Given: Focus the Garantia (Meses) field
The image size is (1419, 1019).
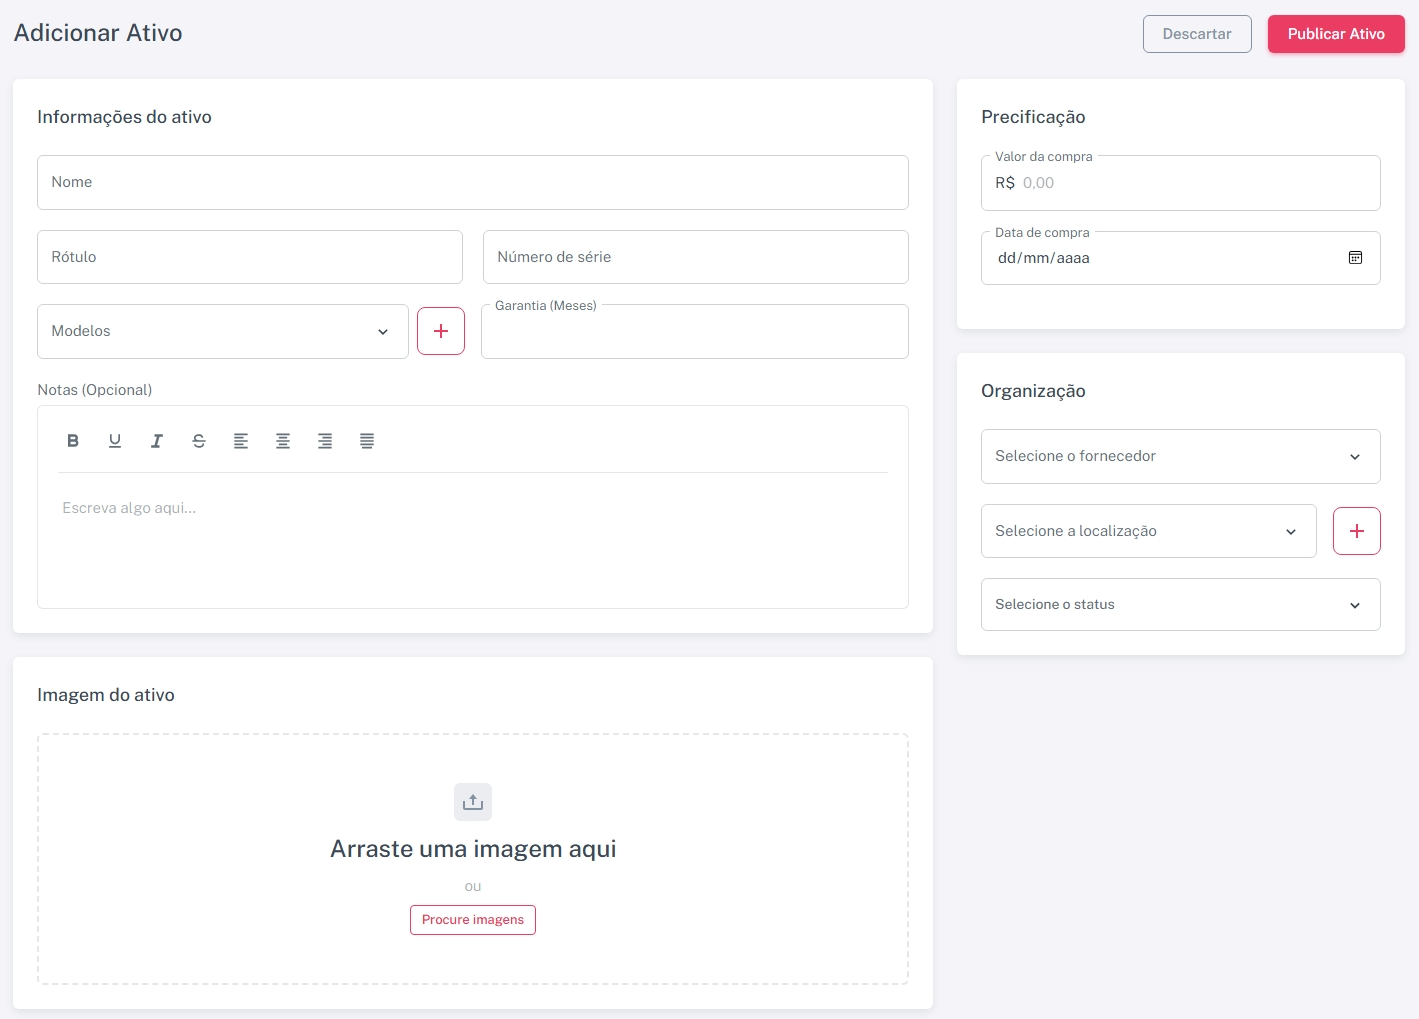Looking at the screenshot, I should pos(695,331).
